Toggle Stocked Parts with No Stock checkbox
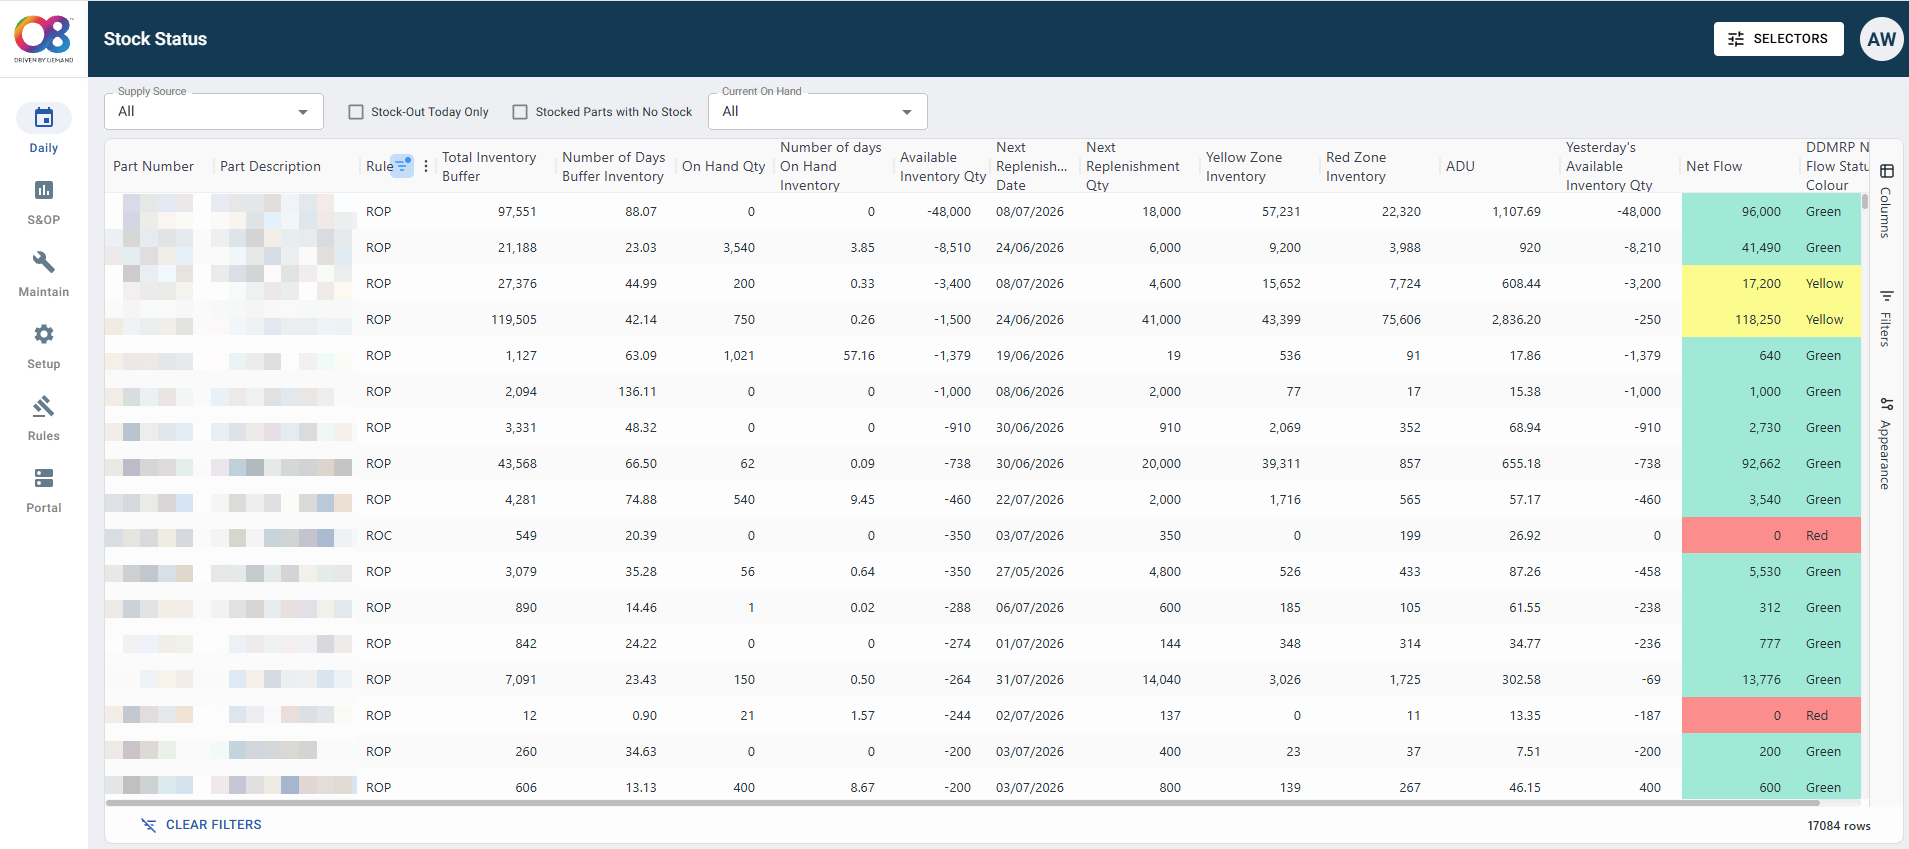This screenshot has height=849, width=1909. (520, 112)
